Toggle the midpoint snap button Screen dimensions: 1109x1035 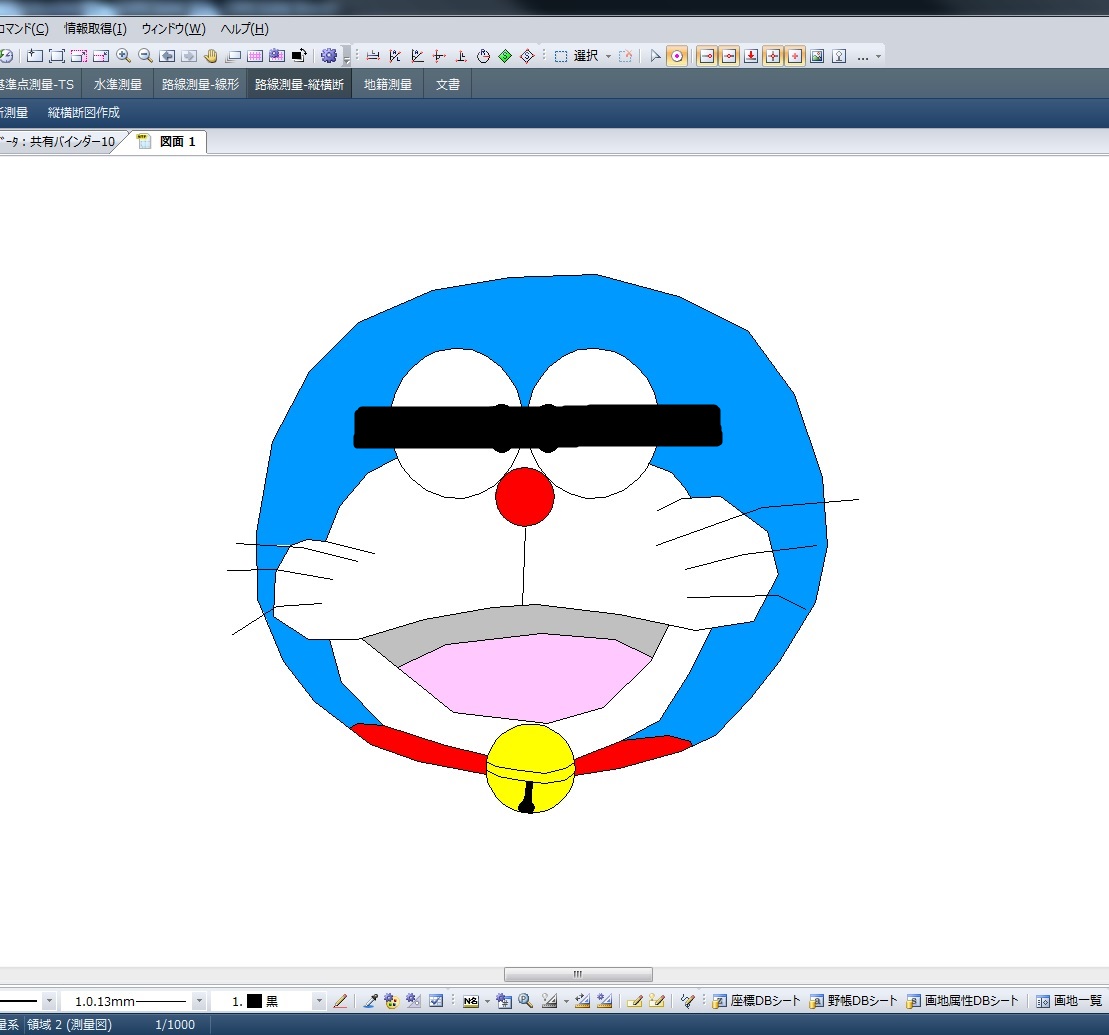[729, 56]
